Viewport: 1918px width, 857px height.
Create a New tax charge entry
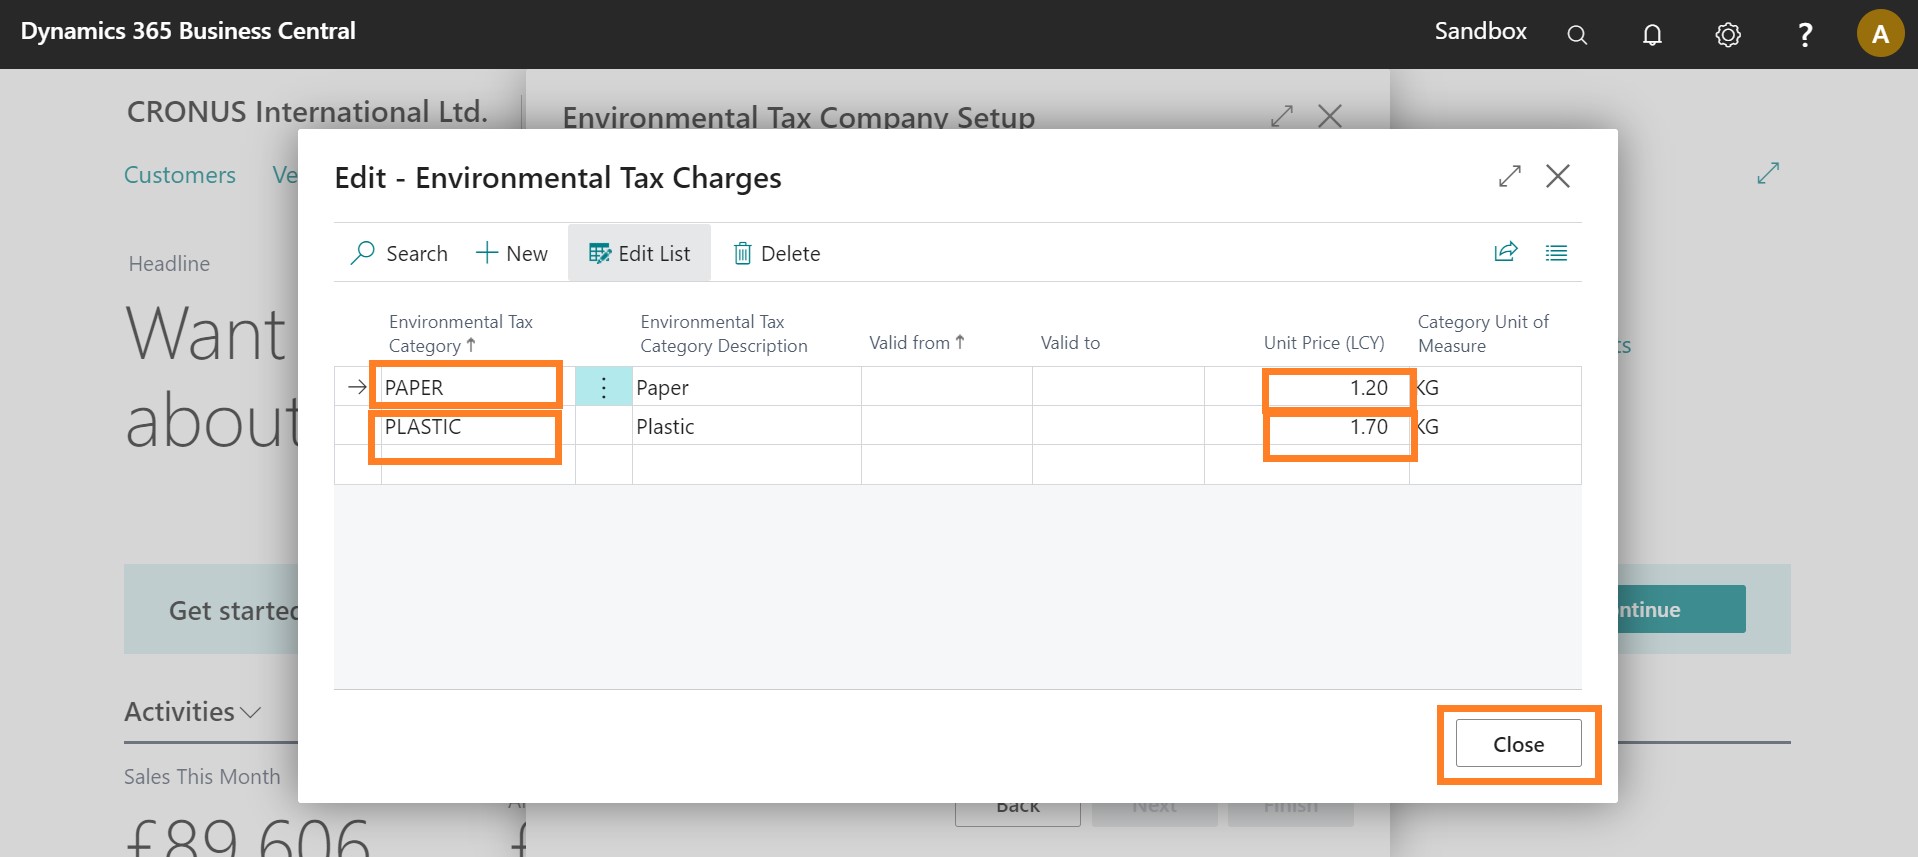pyautogui.click(x=512, y=254)
